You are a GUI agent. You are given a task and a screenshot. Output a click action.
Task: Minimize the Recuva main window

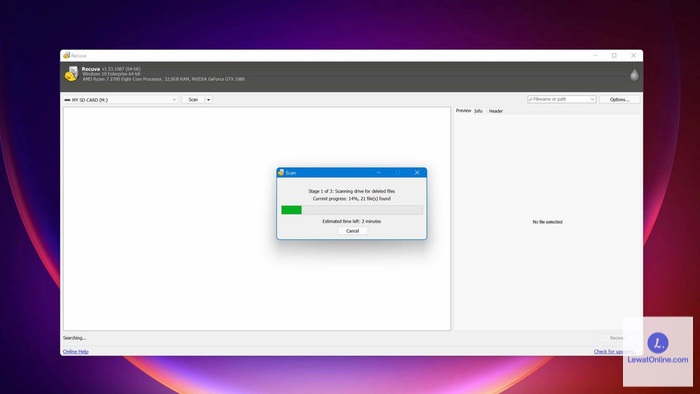(x=595, y=55)
